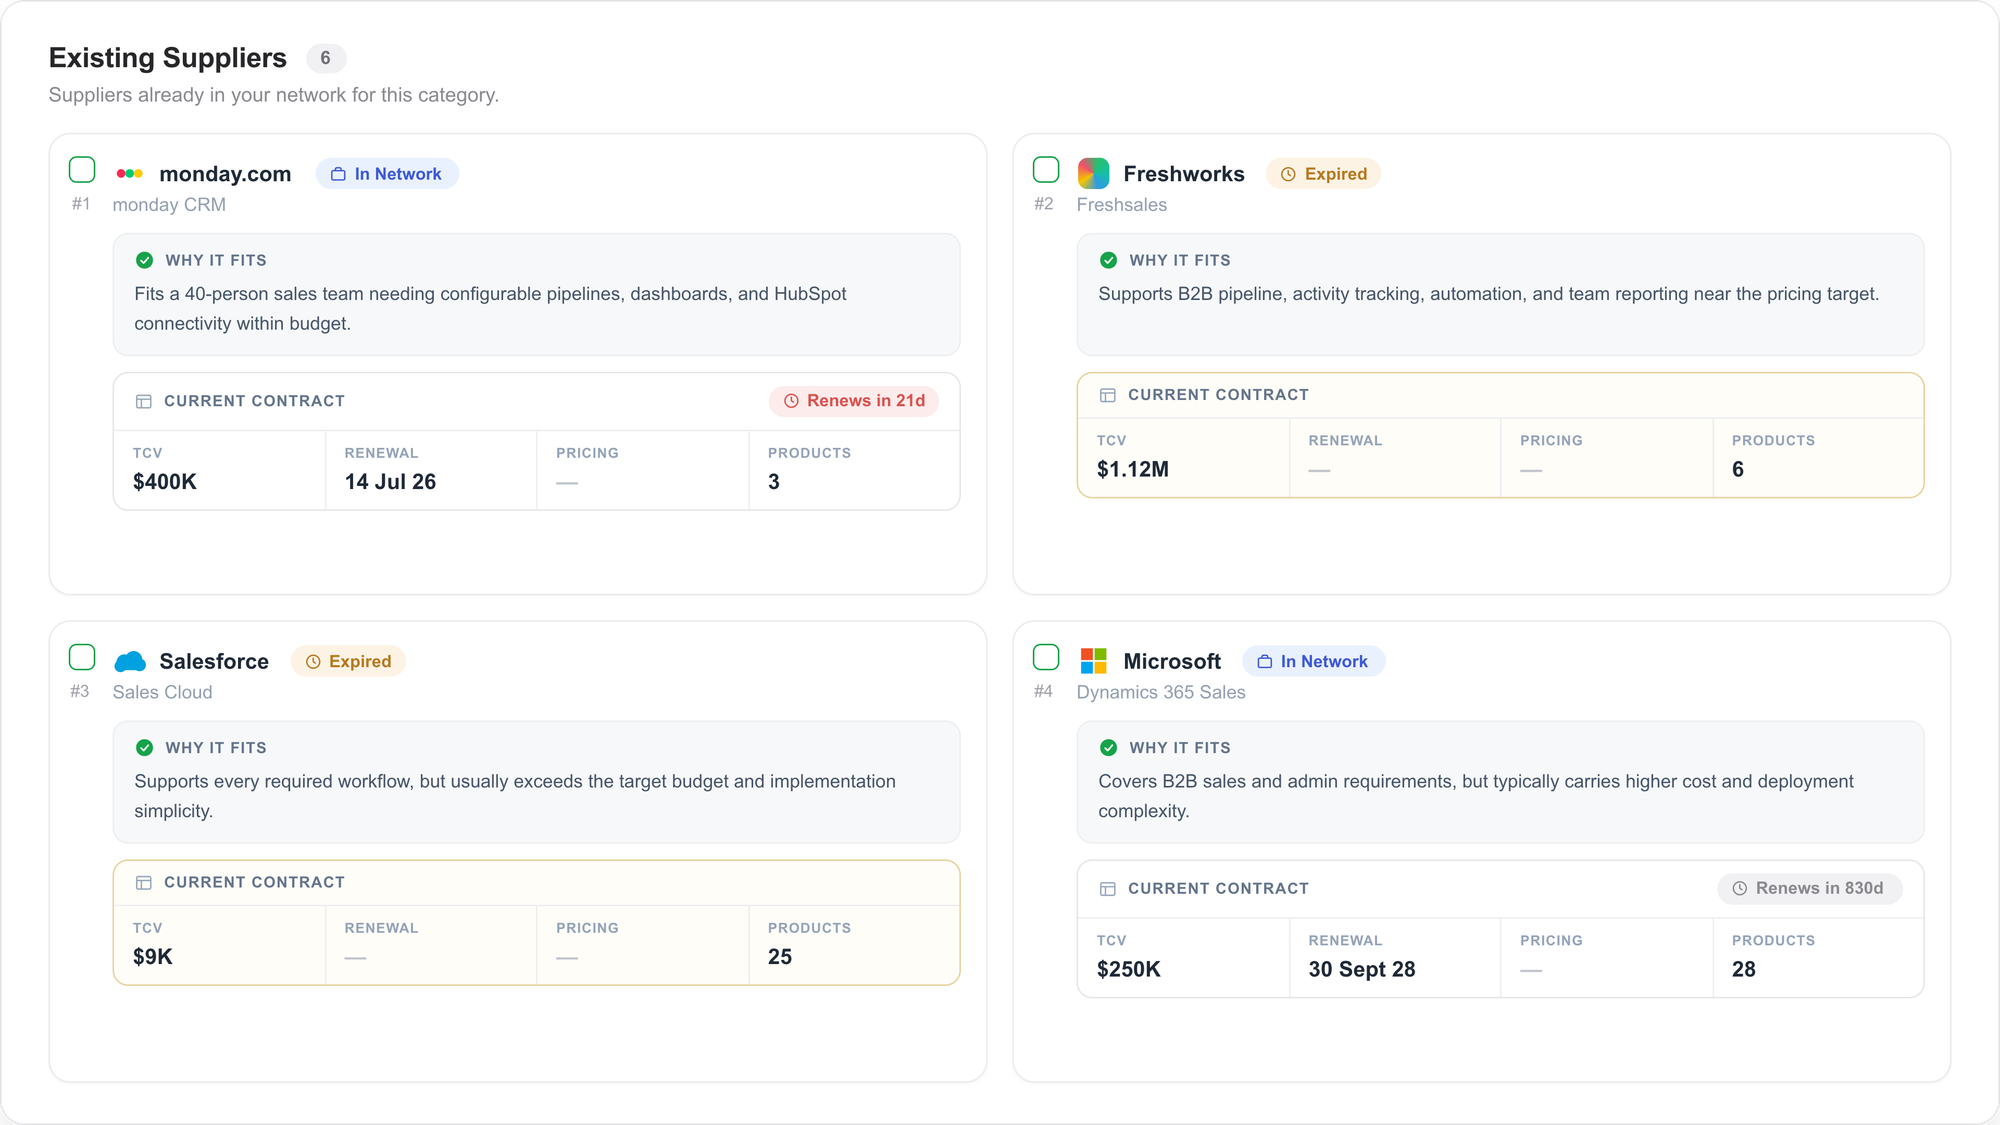Click the green check icon in Microsoft Why It Fits

coord(1108,747)
